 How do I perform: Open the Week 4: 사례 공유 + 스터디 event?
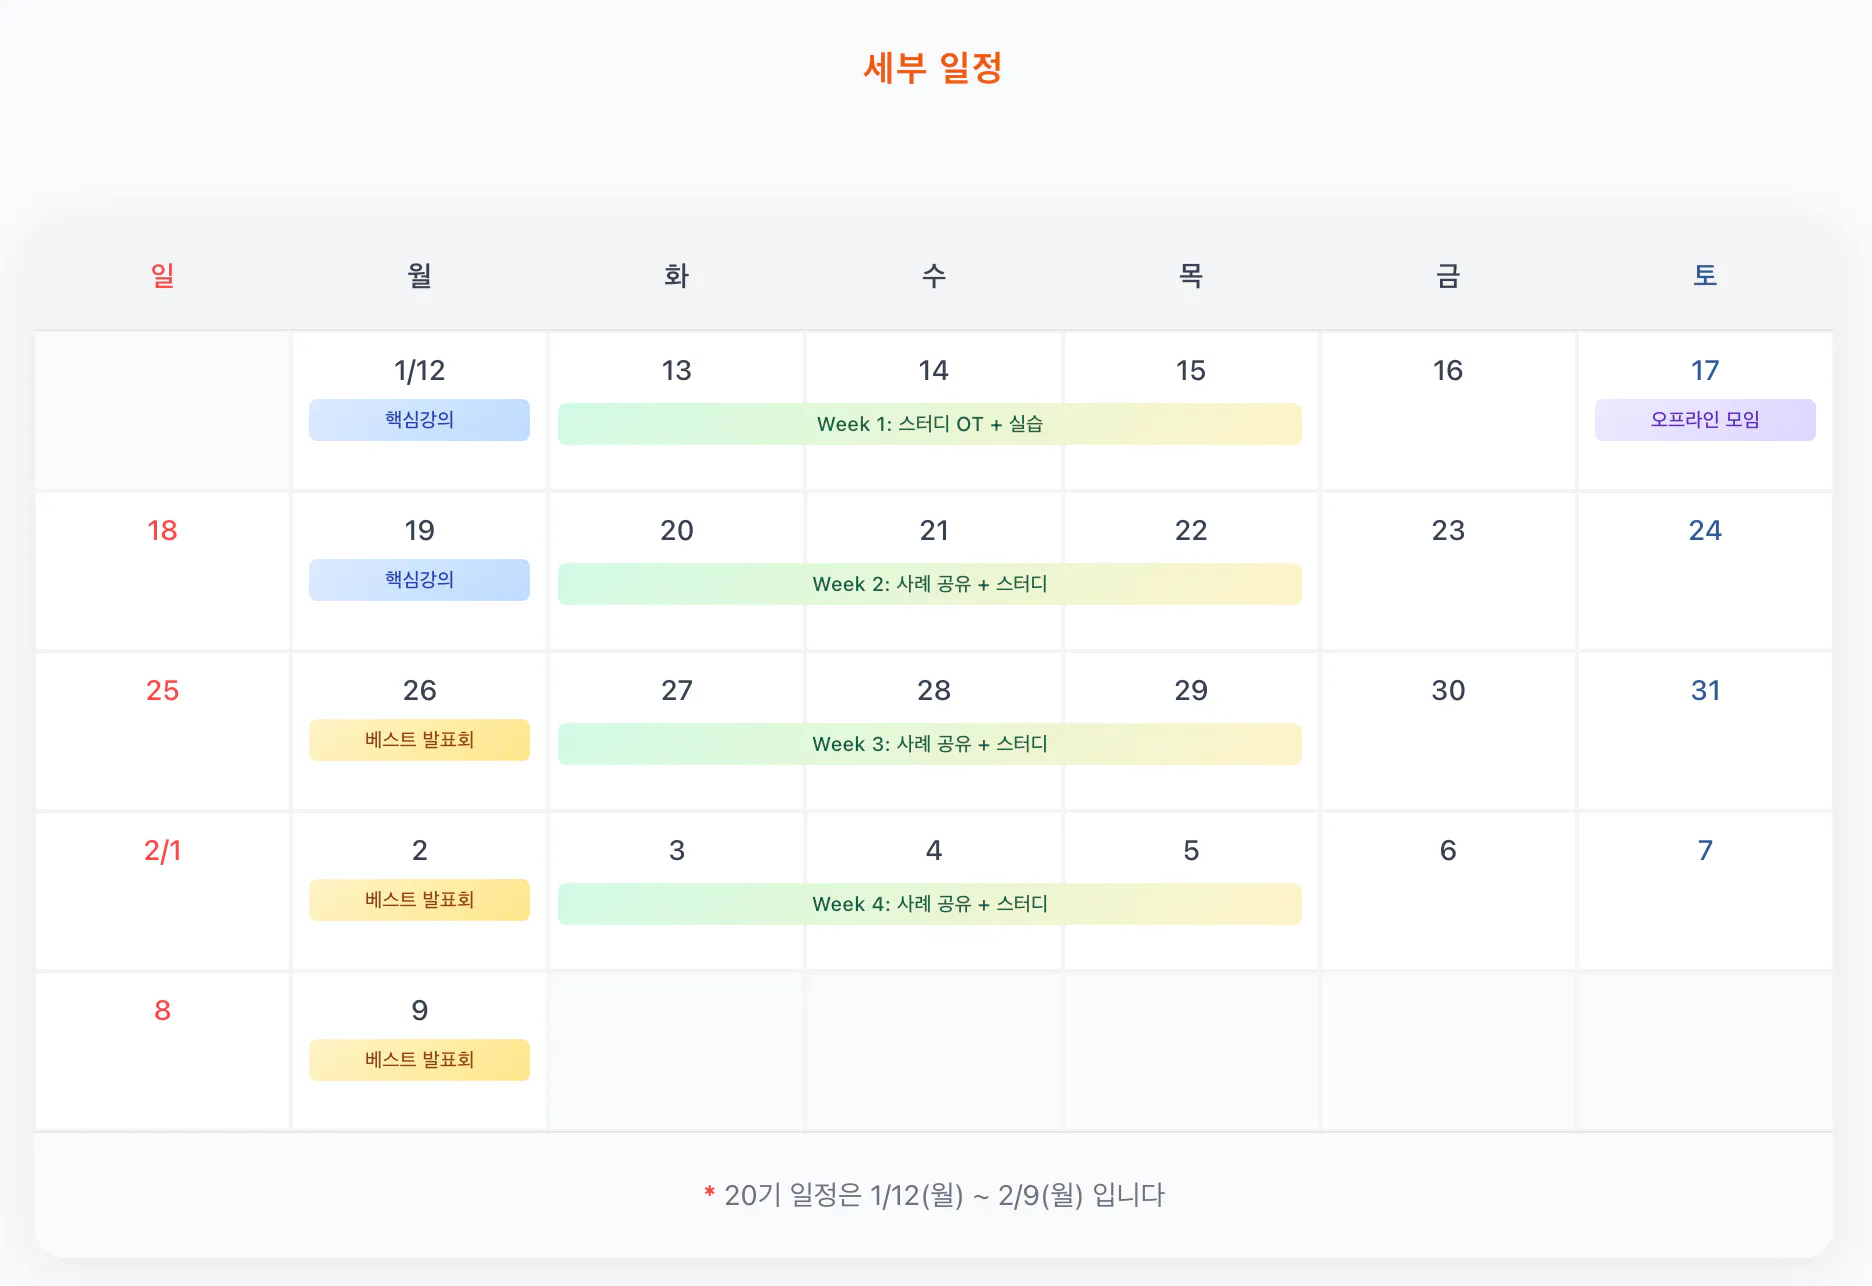click(930, 903)
